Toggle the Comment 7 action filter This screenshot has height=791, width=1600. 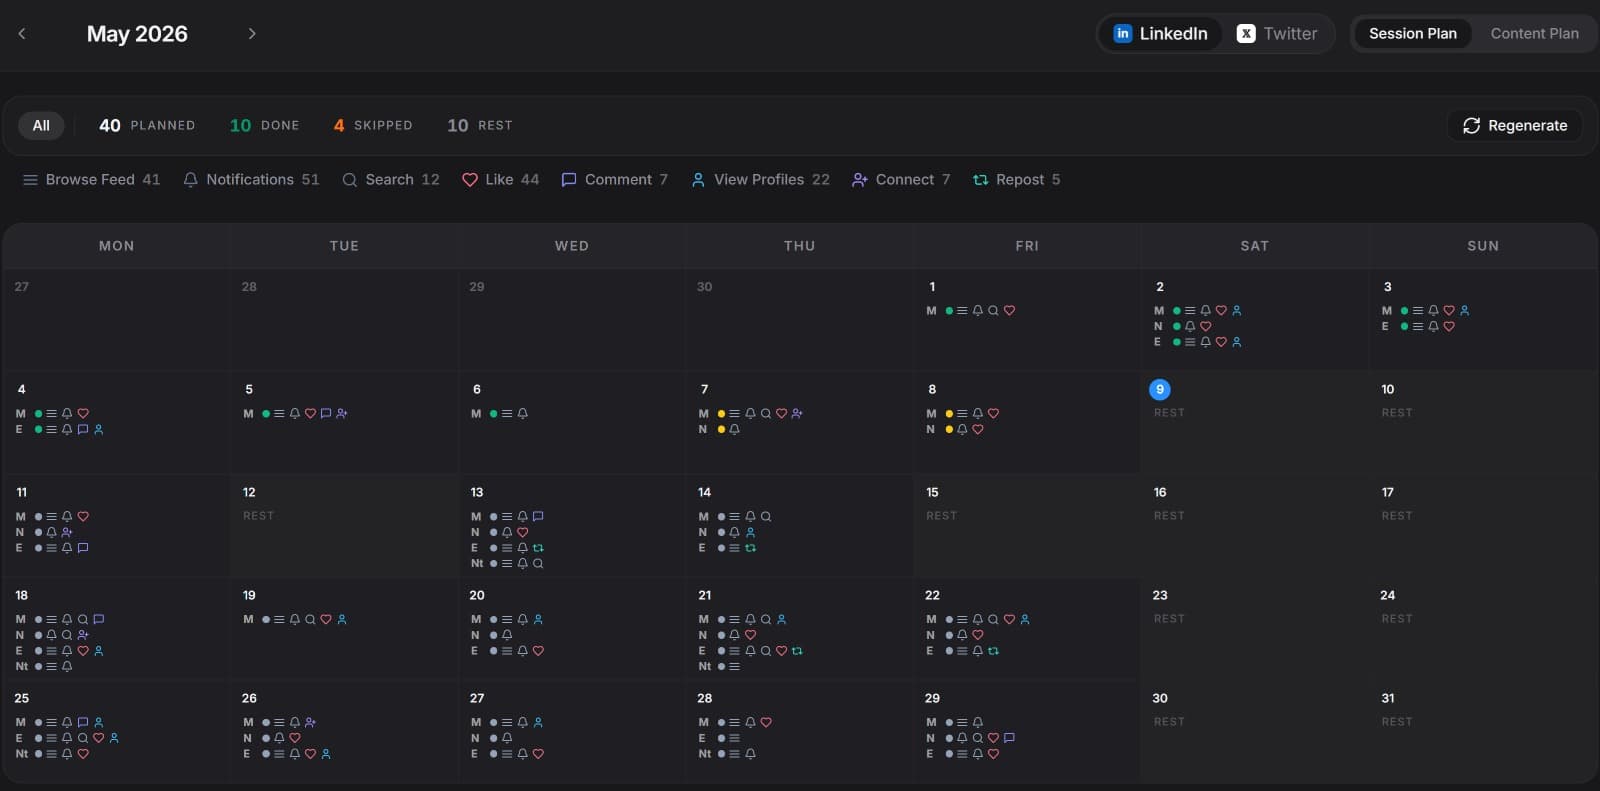614,180
